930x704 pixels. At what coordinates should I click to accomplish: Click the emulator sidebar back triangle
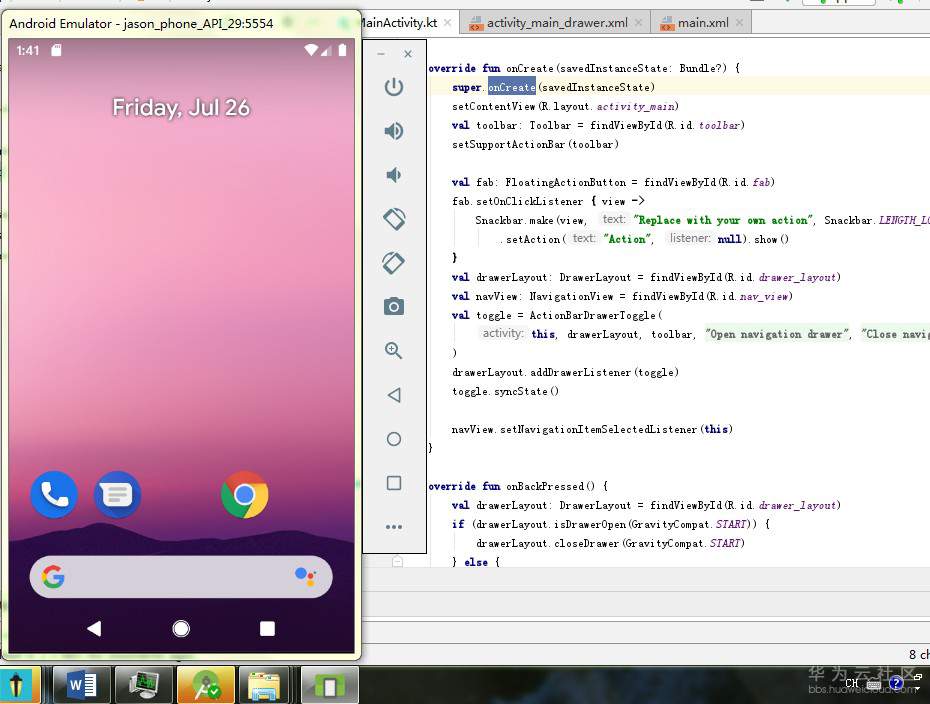click(394, 395)
